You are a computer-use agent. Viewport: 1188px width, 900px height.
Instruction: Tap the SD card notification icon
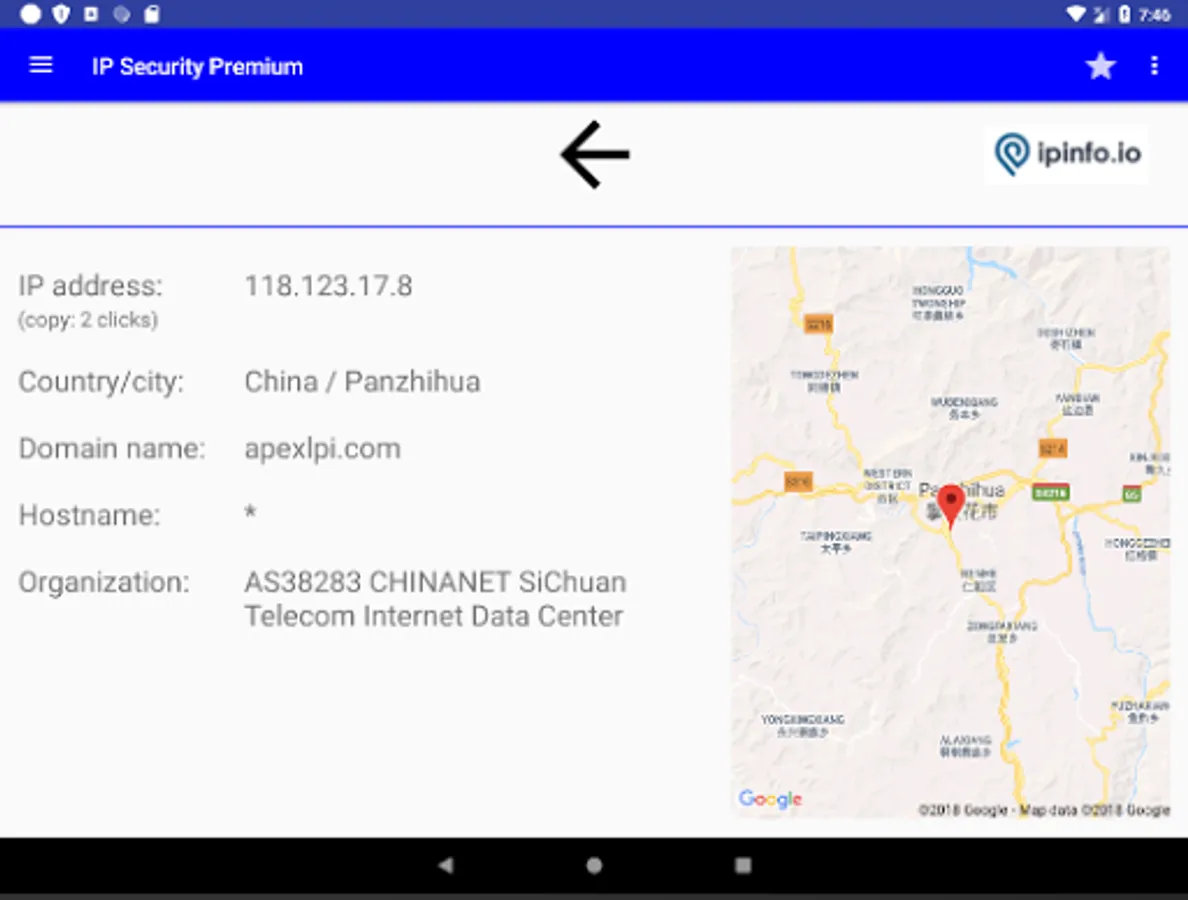point(152,14)
